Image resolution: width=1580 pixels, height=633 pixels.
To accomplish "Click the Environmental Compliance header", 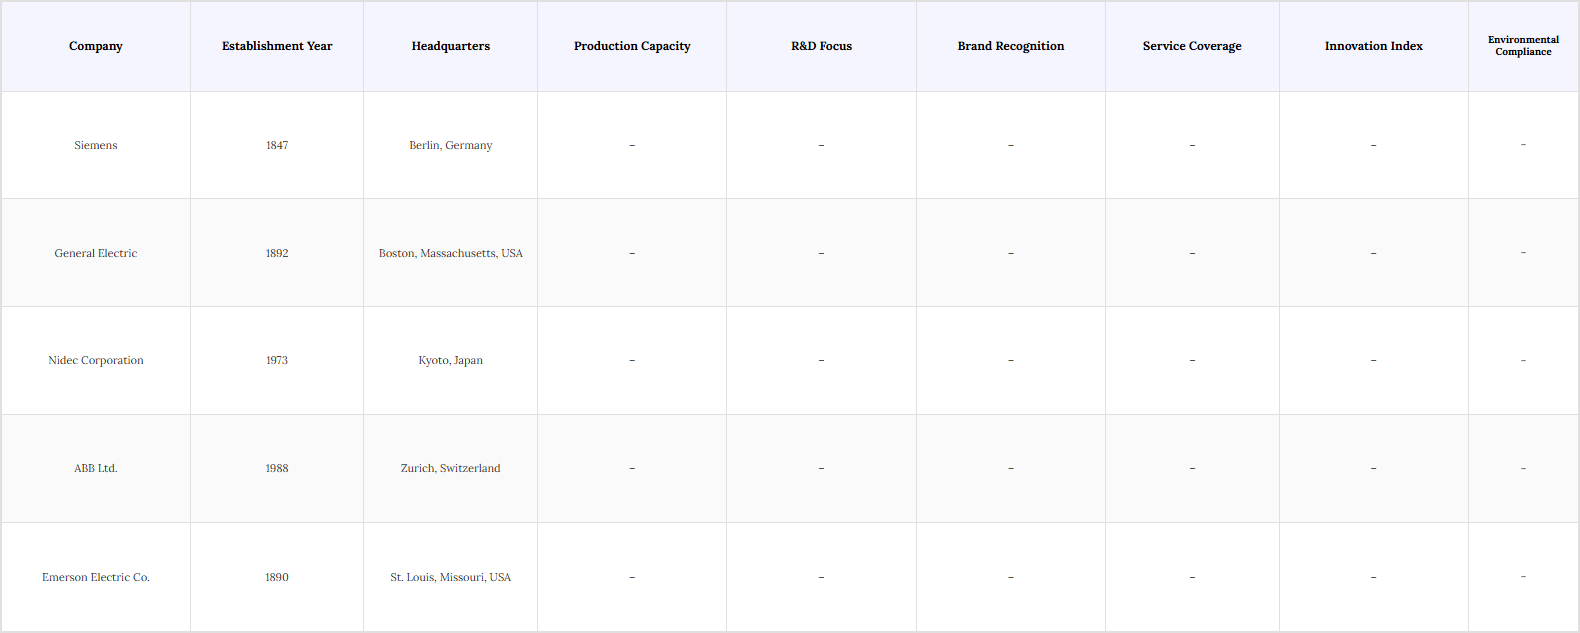I will (1523, 46).
